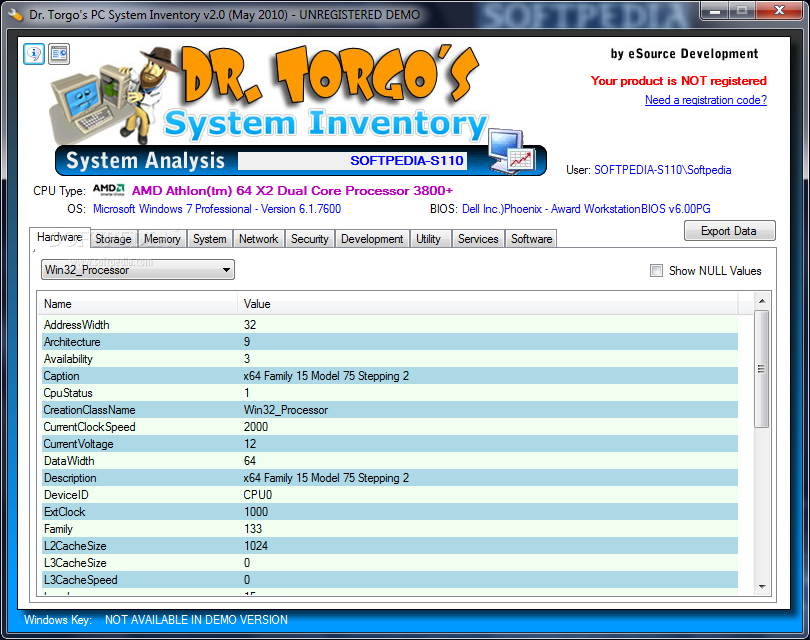
Task: Select the CurrentVoltage row
Action: point(388,444)
